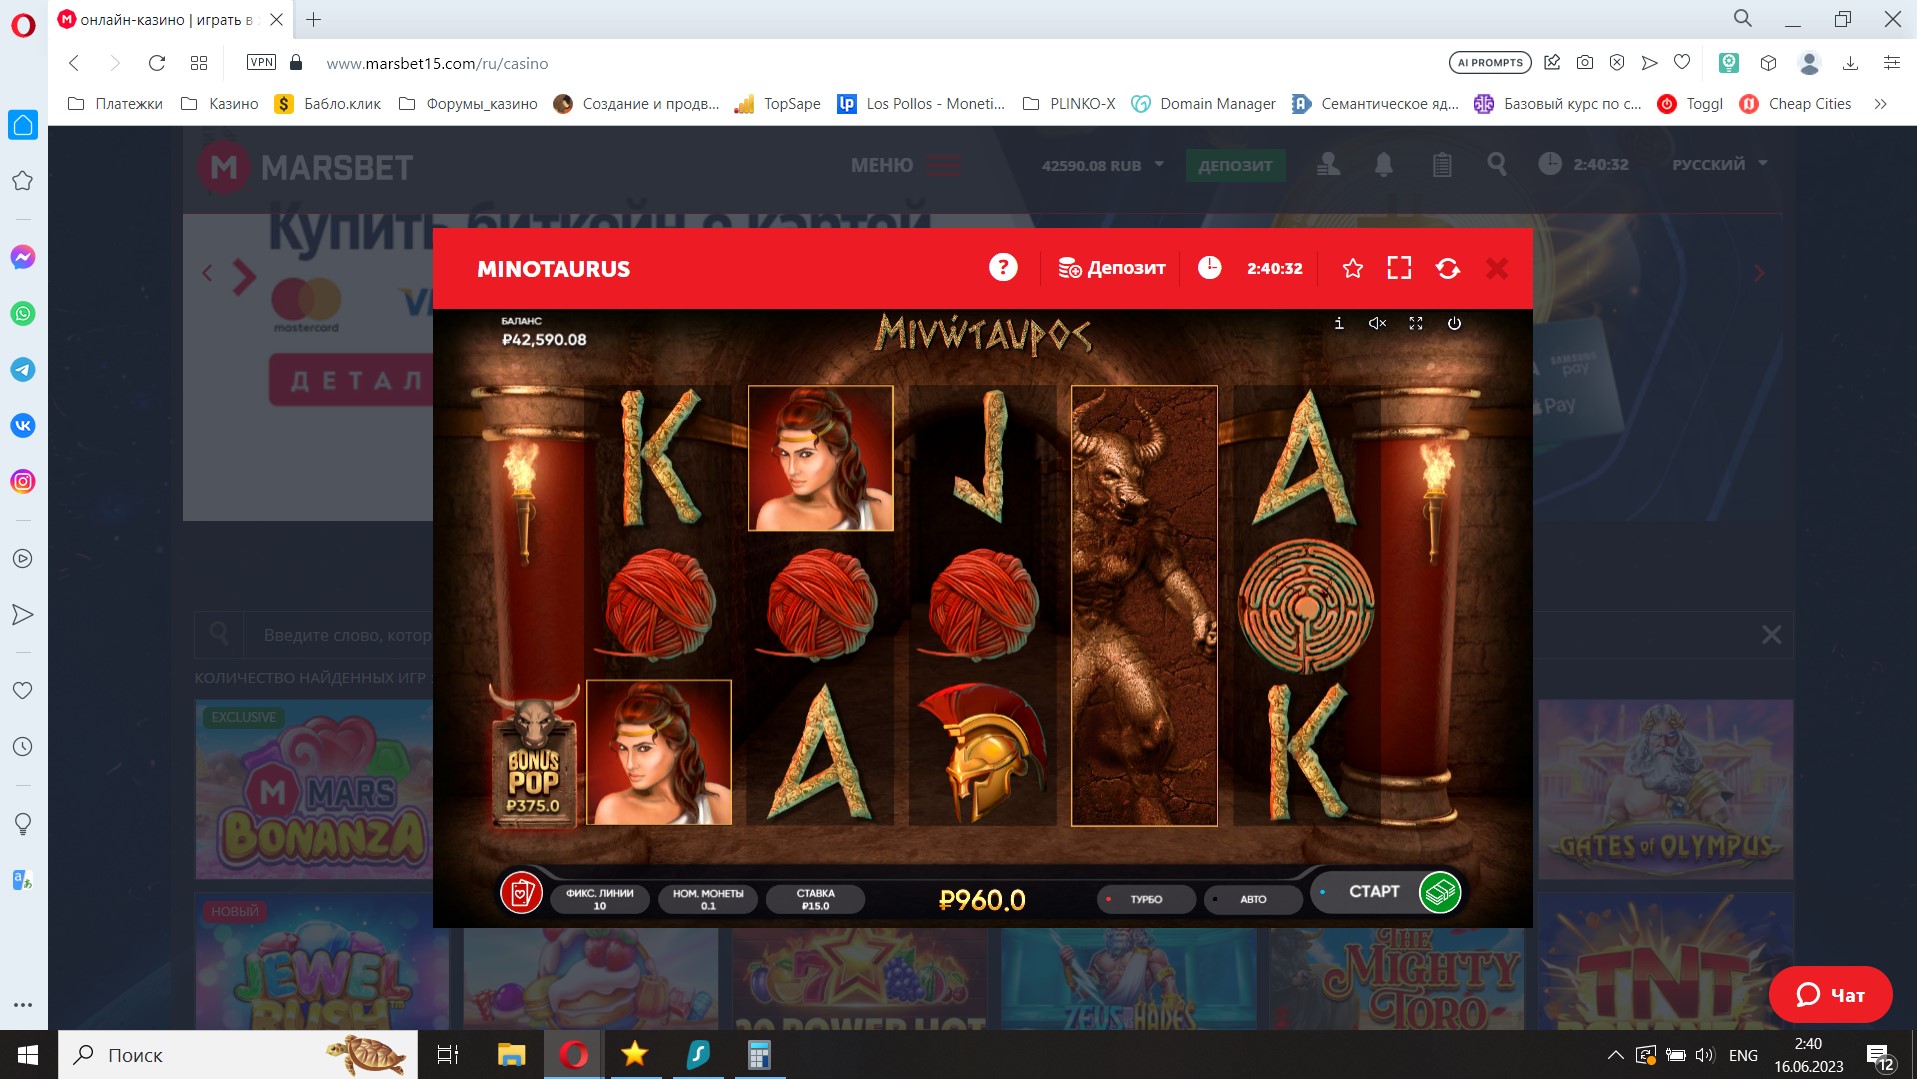Reload the game with refresh icon
The image size is (1917, 1079).
pyautogui.click(x=1447, y=268)
